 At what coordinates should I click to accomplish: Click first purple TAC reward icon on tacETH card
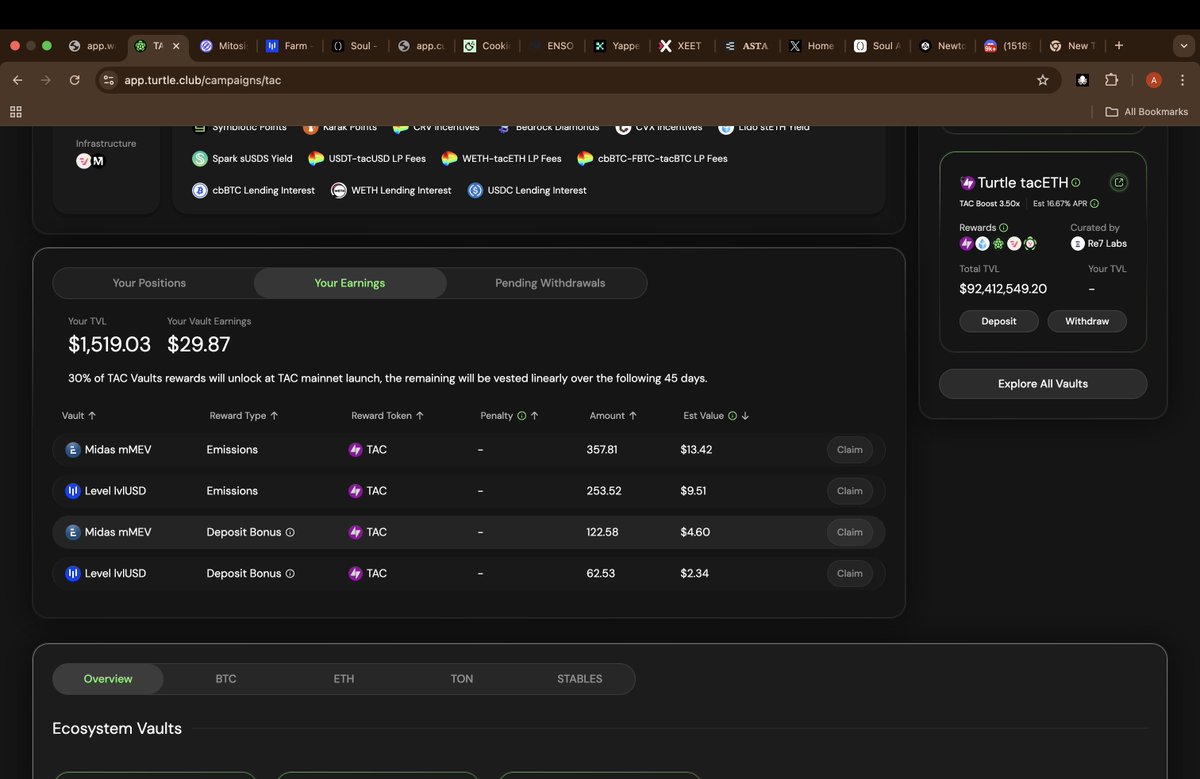pos(966,243)
